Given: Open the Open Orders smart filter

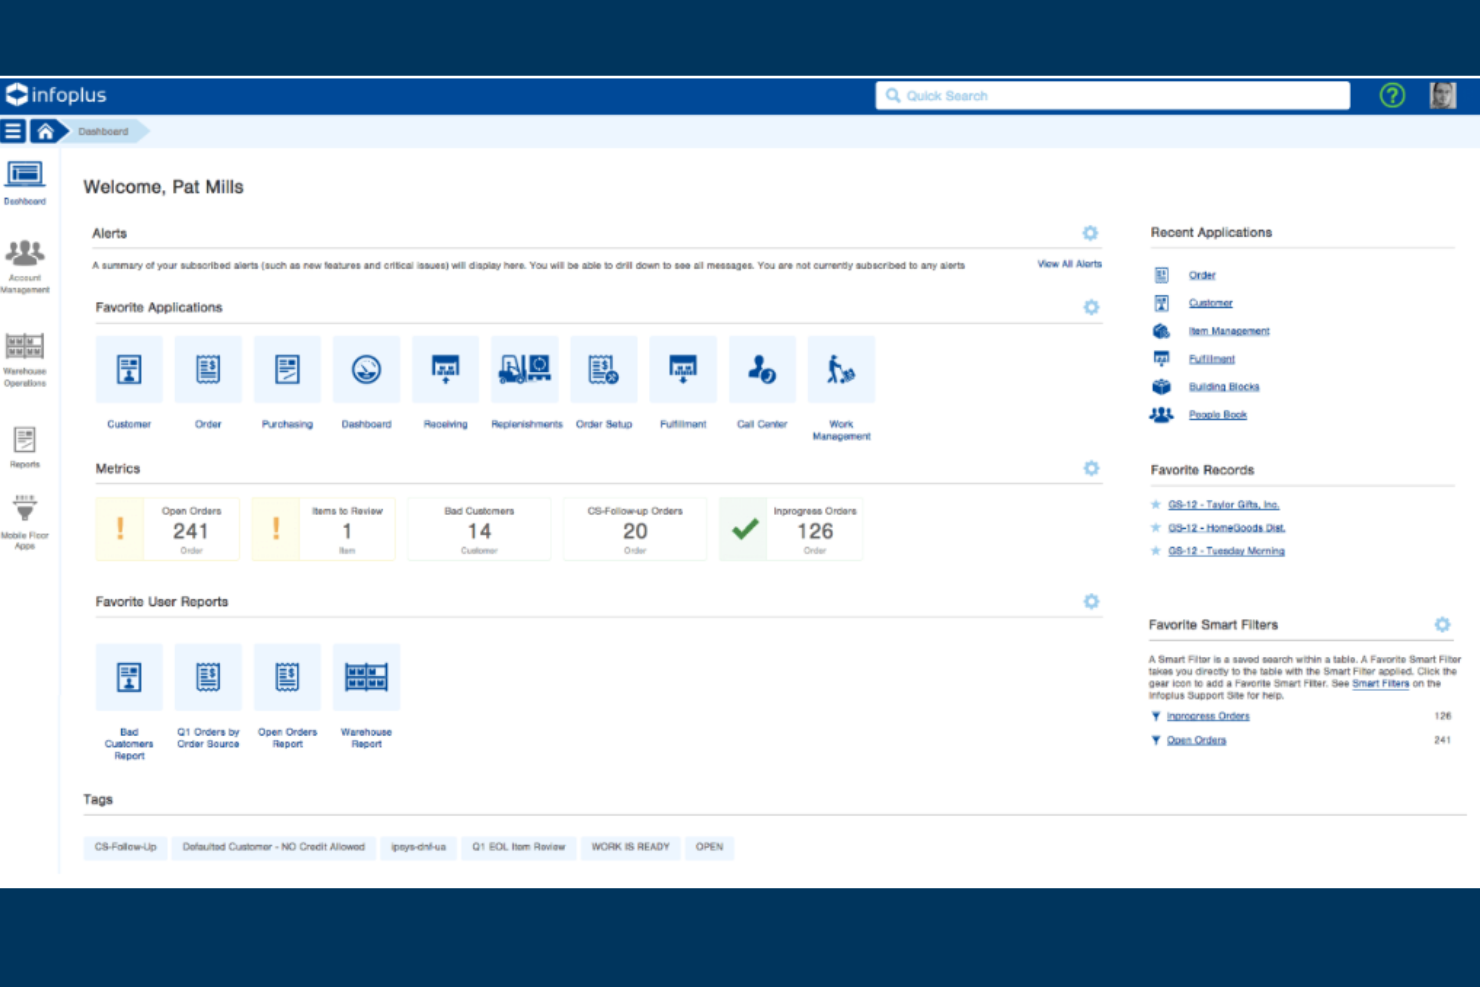Looking at the screenshot, I should 1196,740.
